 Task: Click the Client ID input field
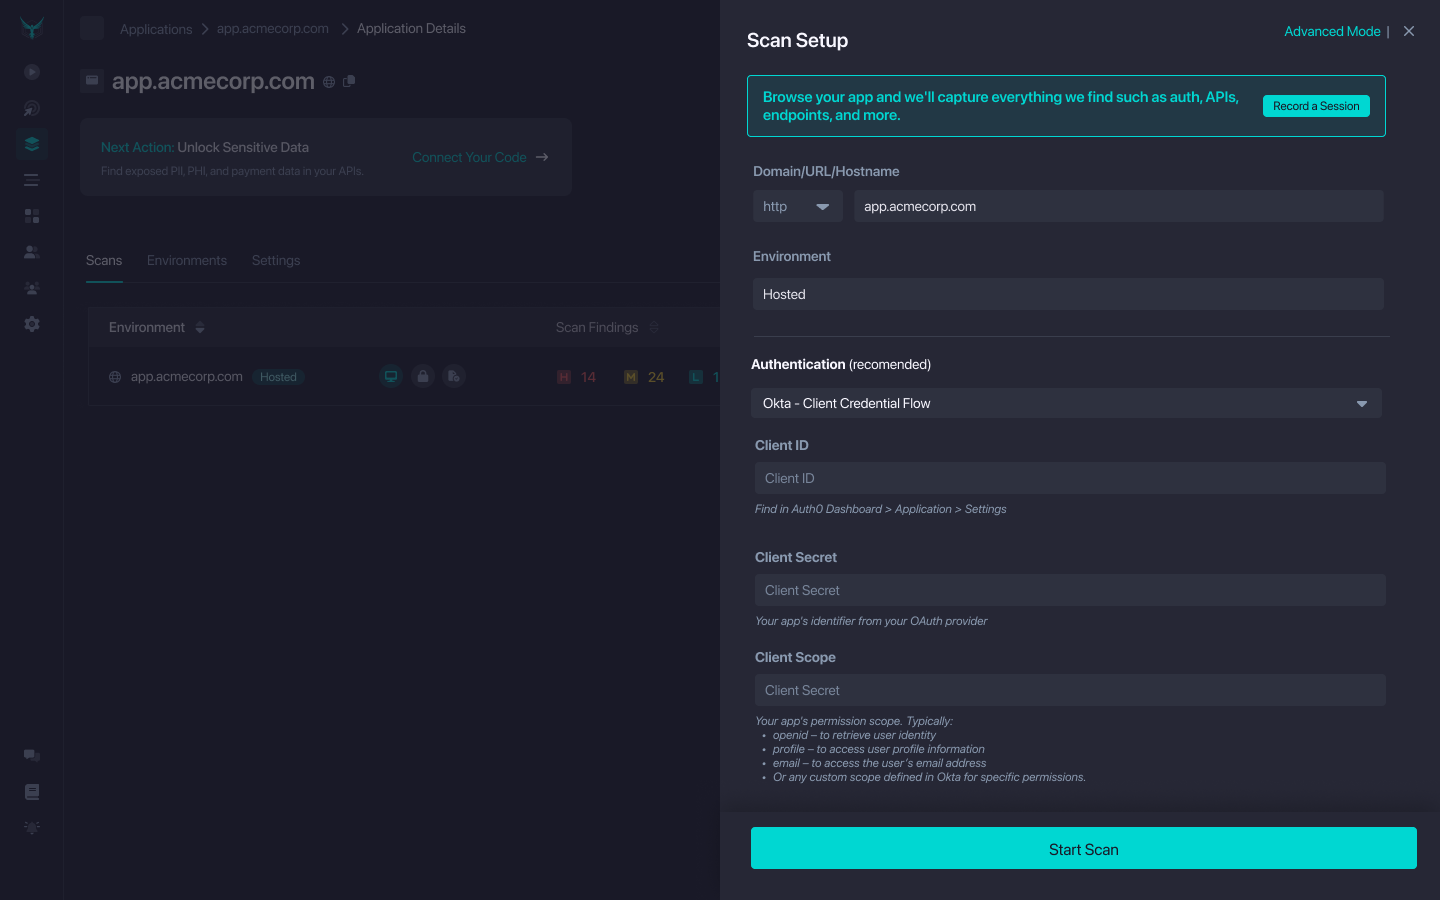click(1069, 477)
